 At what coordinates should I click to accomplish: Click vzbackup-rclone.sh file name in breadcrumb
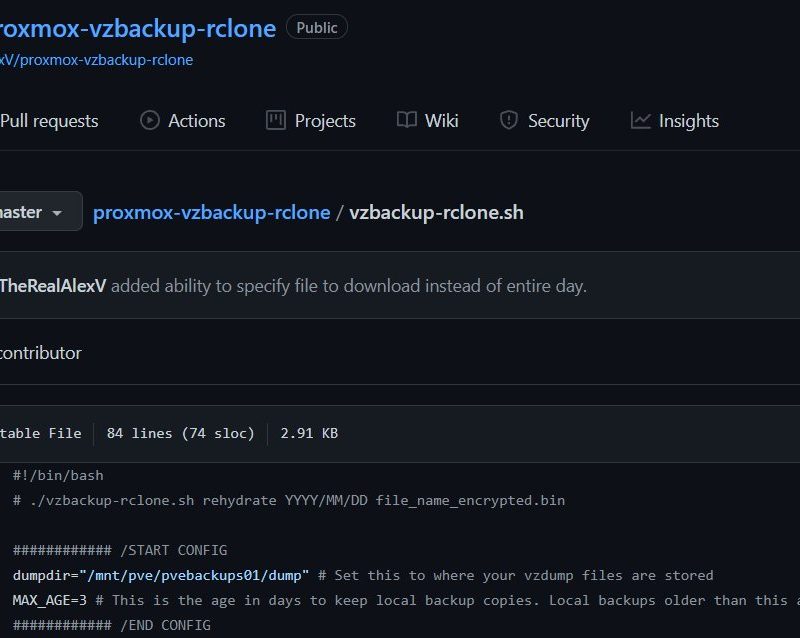(x=436, y=212)
